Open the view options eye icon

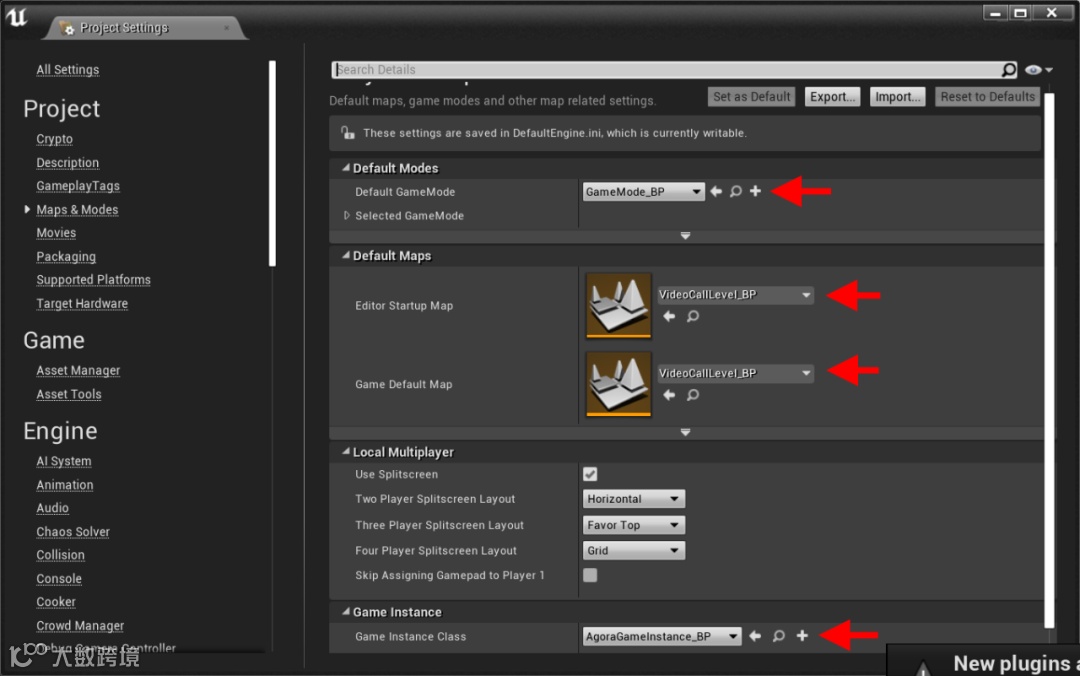[x=1032, y=70]
